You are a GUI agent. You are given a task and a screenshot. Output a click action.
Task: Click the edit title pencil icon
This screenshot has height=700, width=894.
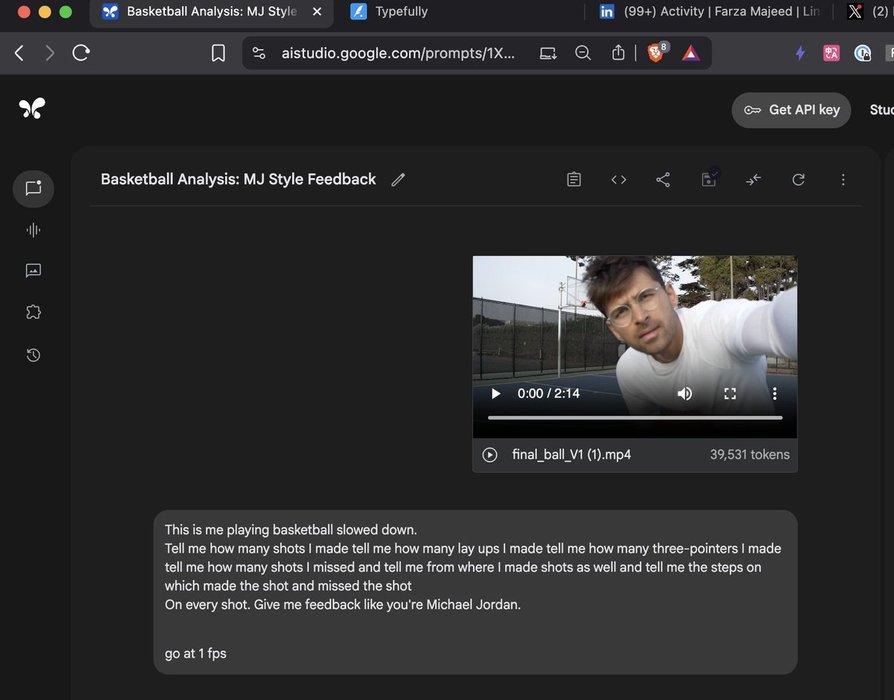(x=398, y=180)
